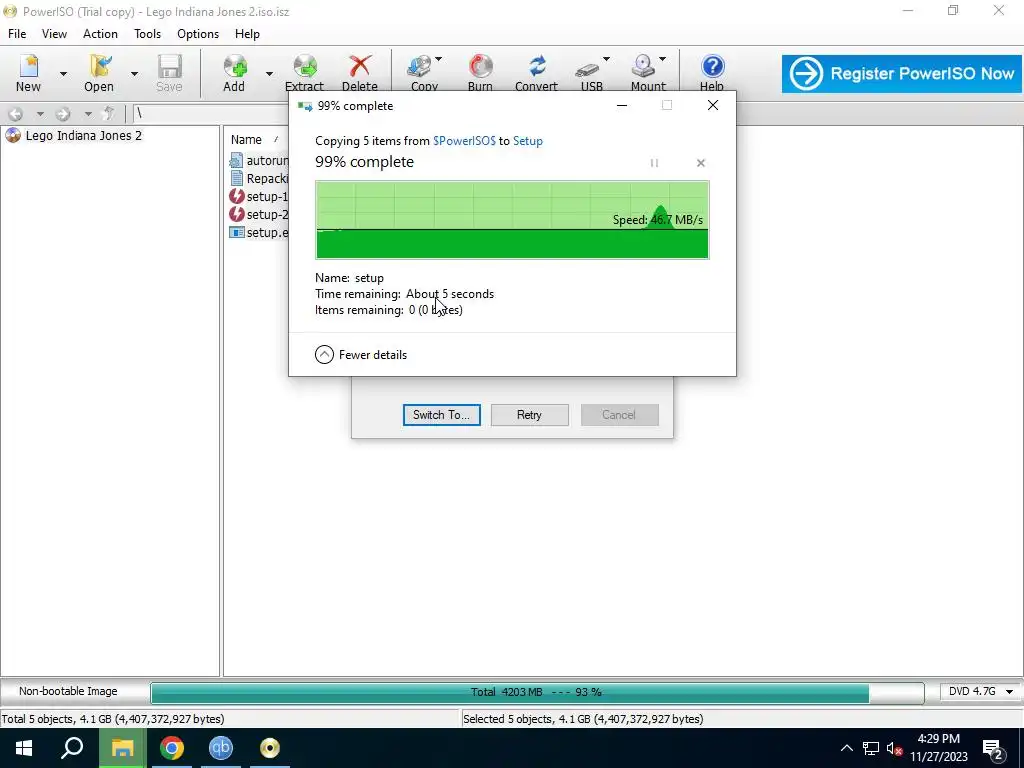
Task: Click the Forward navigation arrow
Action: click(63, 114)
